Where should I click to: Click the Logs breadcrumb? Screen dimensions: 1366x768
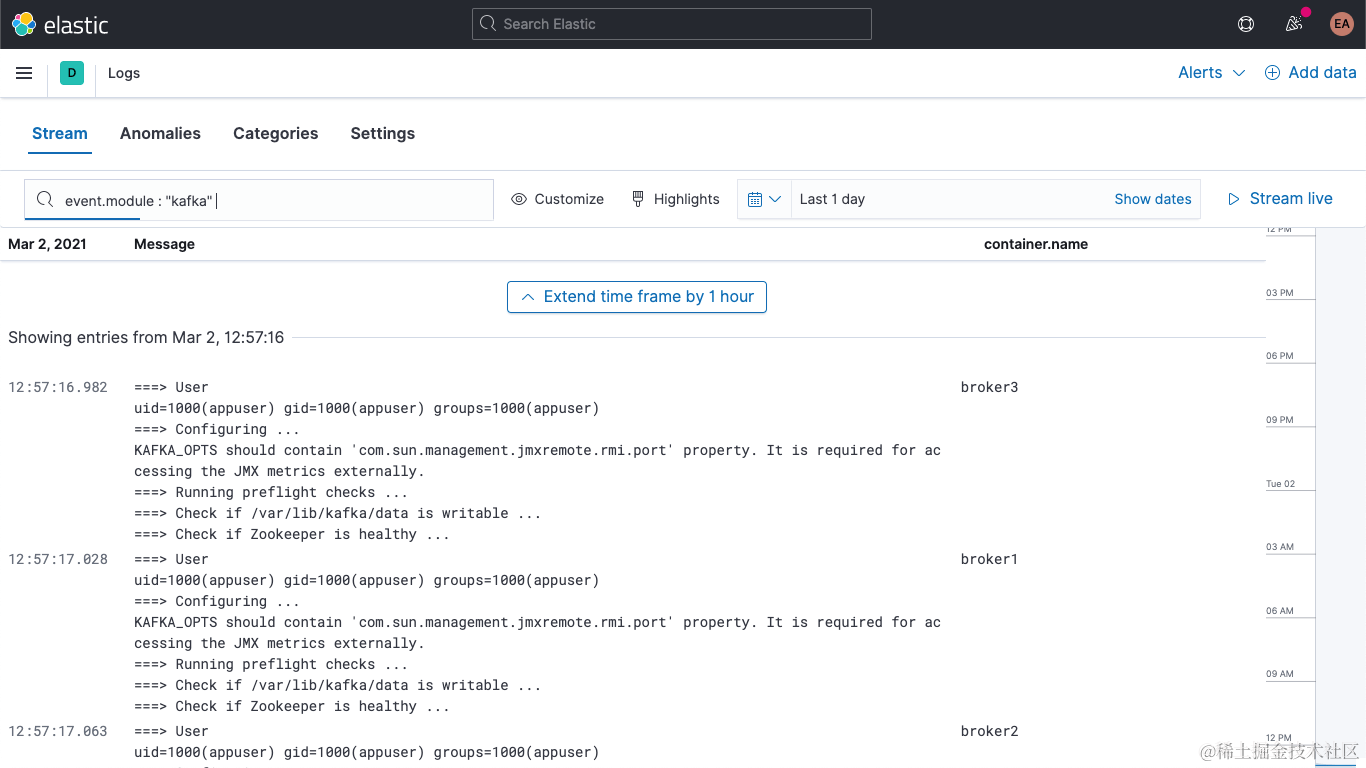[124, 73]
